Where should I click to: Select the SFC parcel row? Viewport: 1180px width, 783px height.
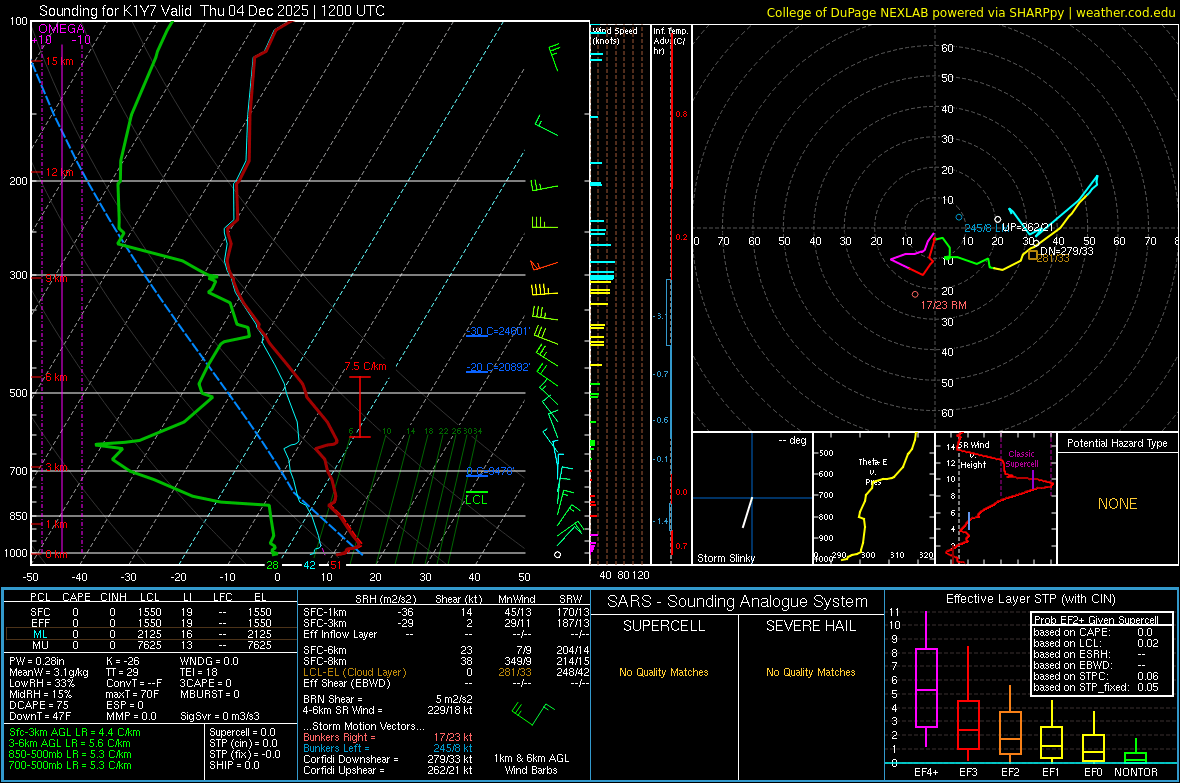pyautogui.click(x=151, y=613)
